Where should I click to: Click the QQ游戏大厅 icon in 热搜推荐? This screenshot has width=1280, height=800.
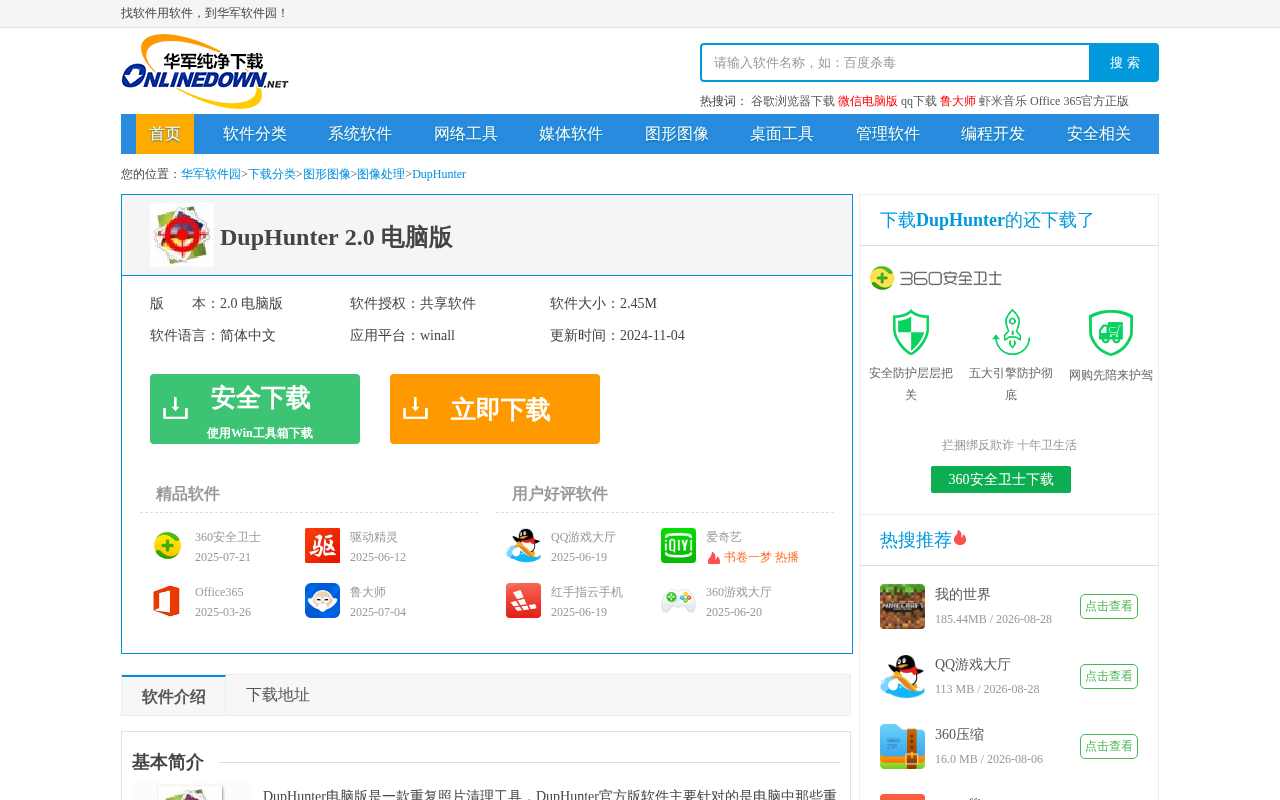click(902, 677)
